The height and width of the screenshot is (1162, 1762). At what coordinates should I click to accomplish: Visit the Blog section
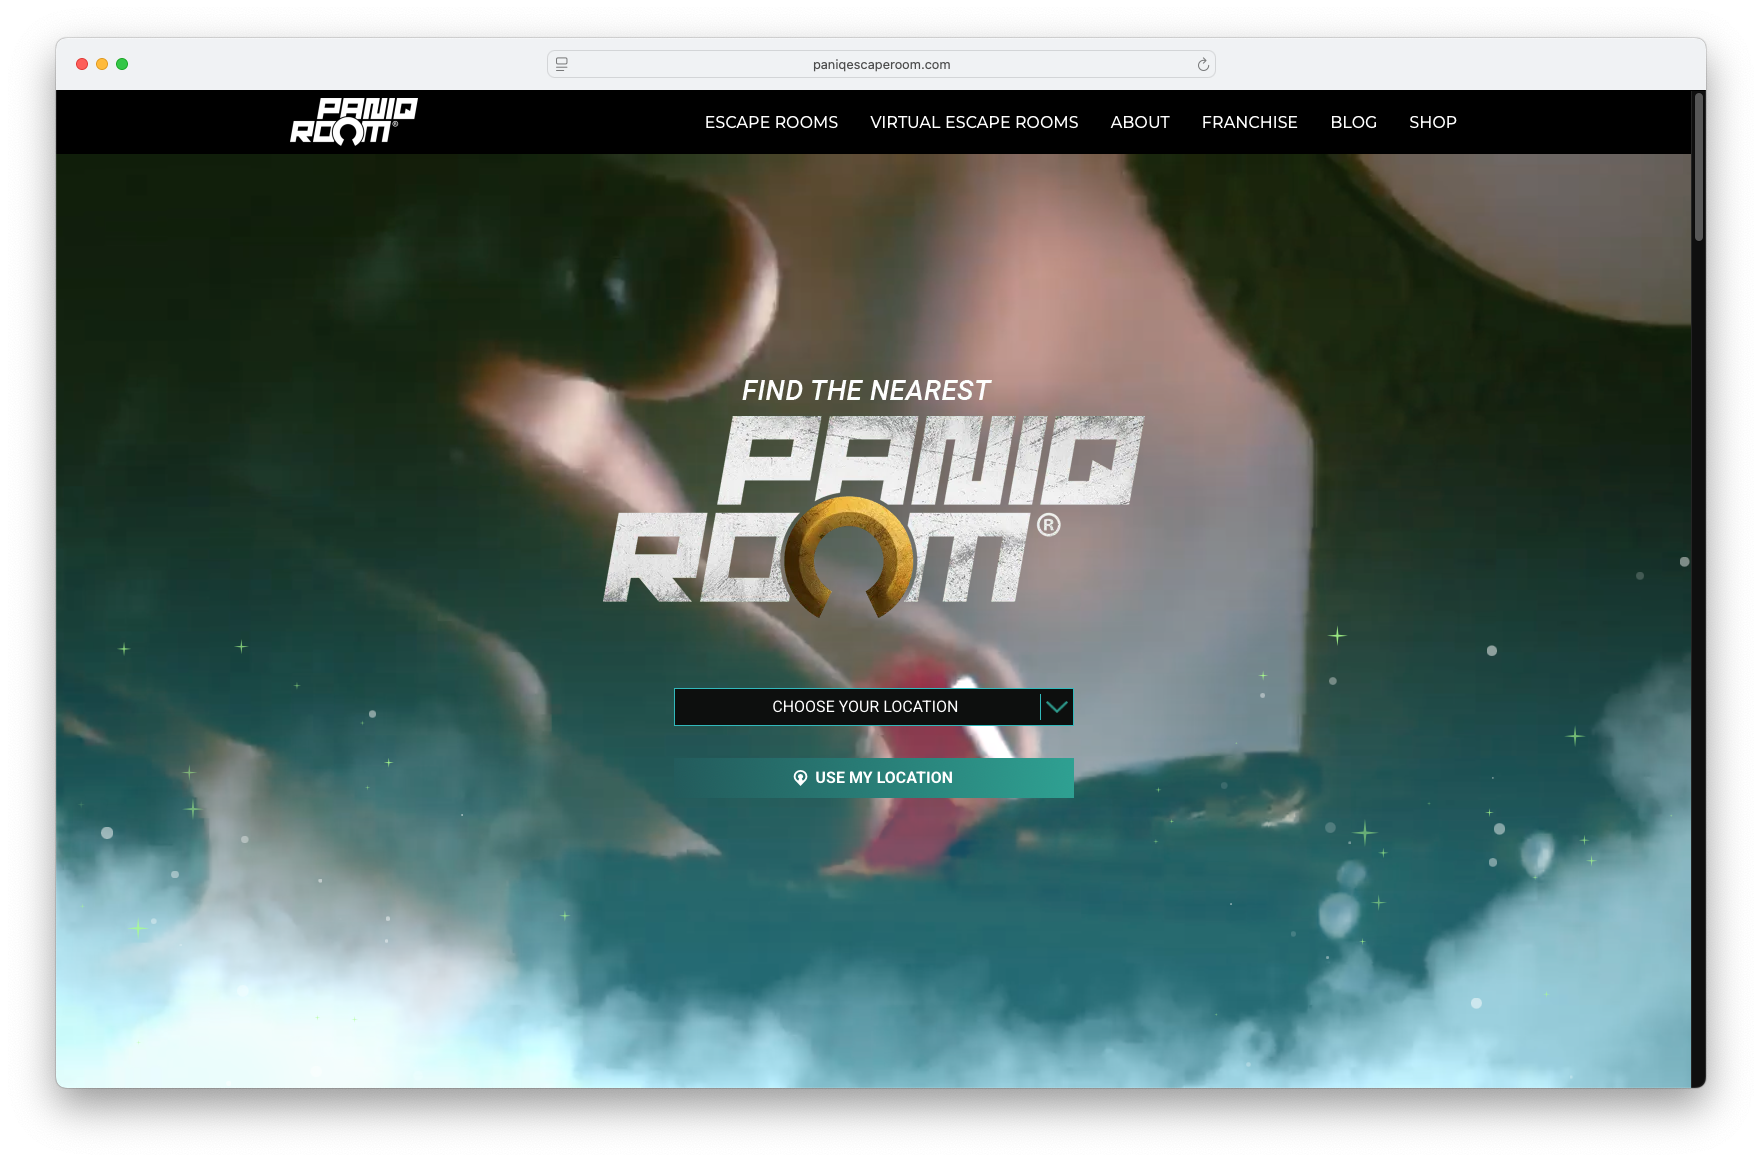pos(1353,122)
